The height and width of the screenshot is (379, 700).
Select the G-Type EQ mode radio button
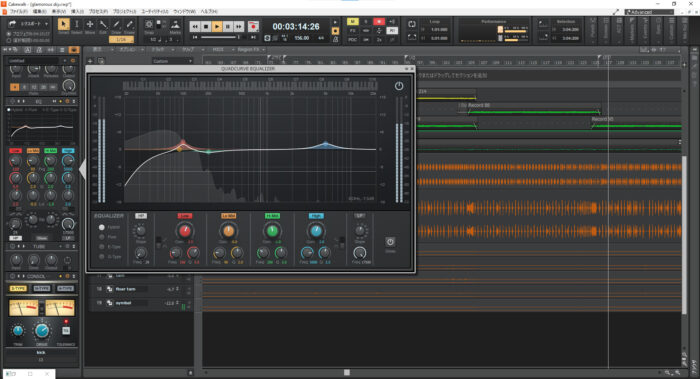(102, 257)
